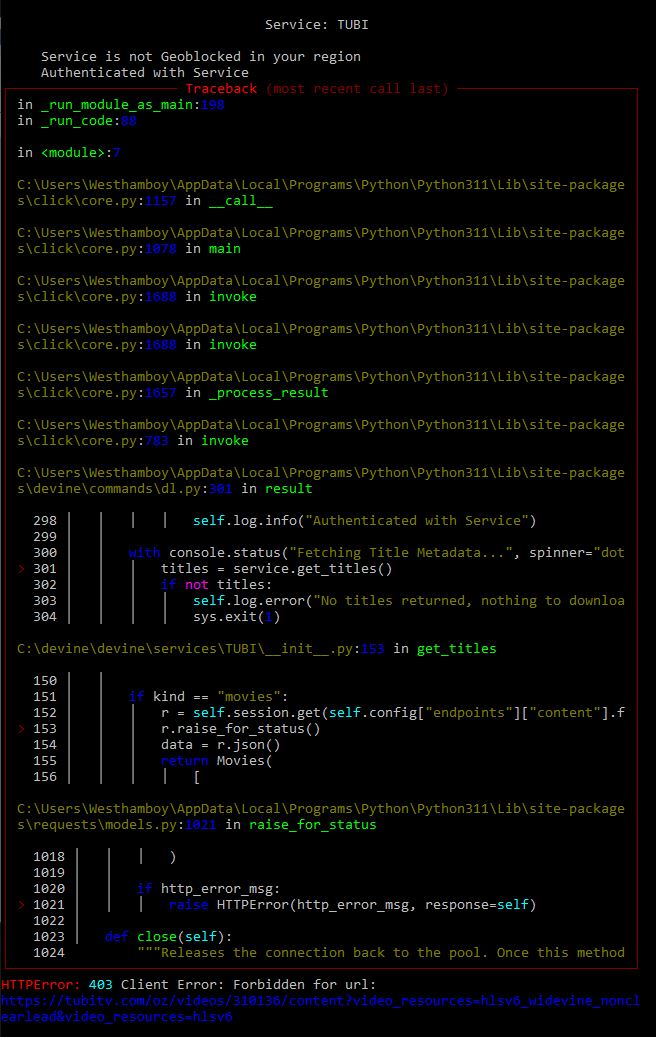
Task: Click line 155 "return Movies("
Action: point(216,761)
